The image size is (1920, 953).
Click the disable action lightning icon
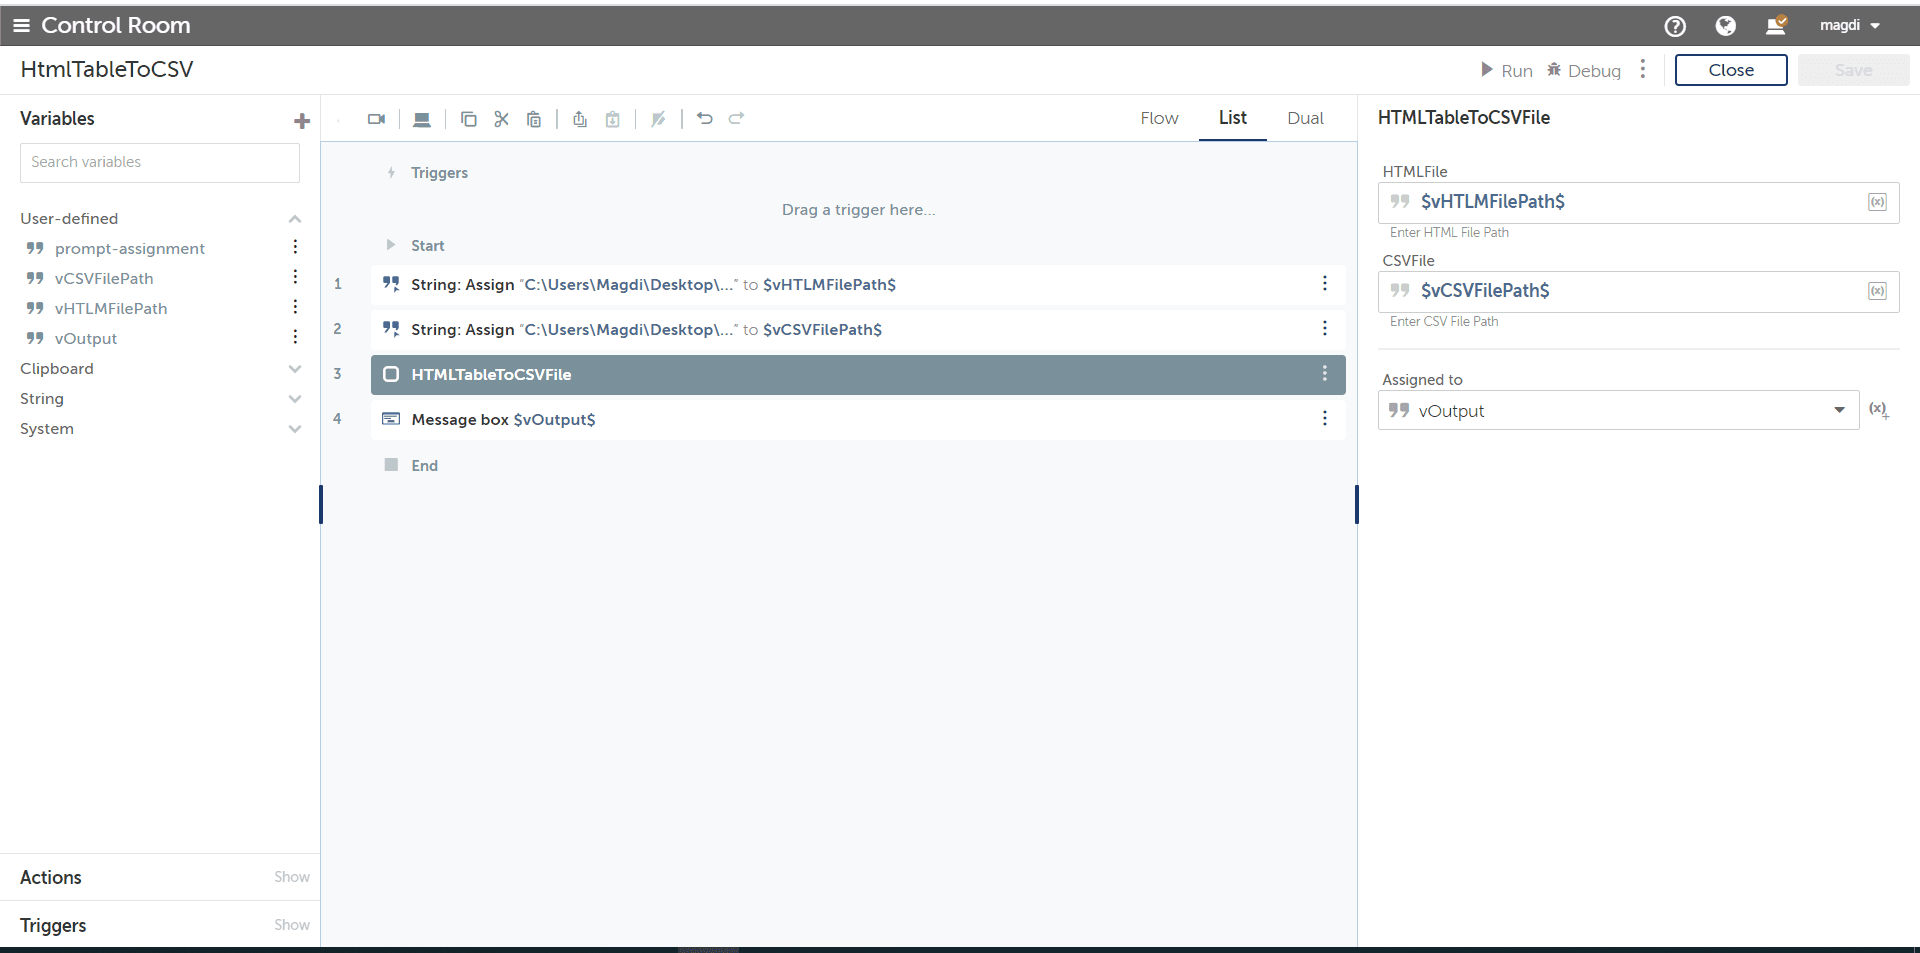[x=658, y=119]
